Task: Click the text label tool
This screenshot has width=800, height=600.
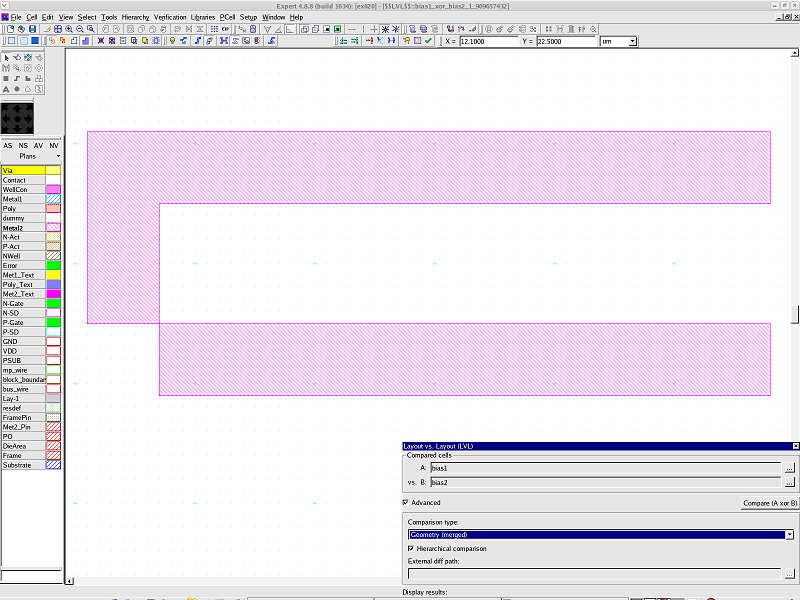Action: [x=6, y=89]
